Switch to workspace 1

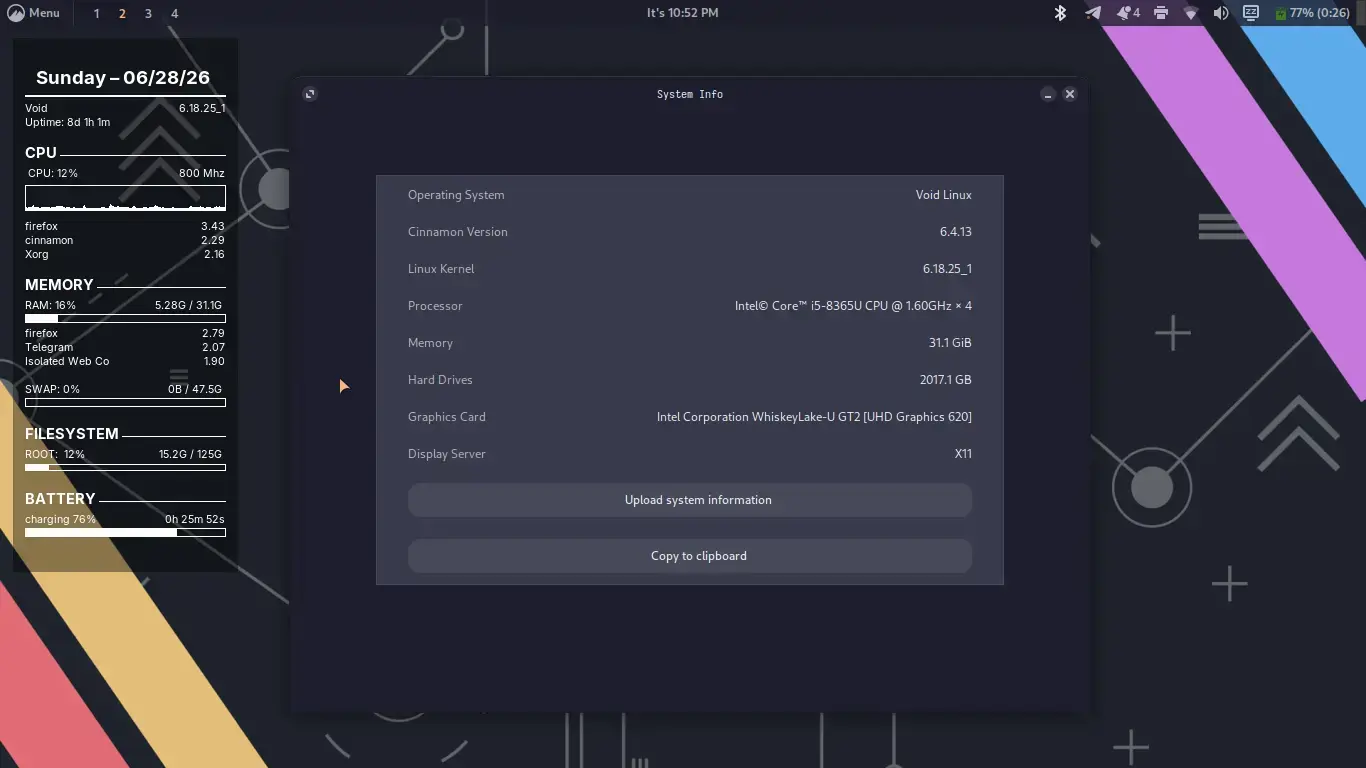click(96, 14)
